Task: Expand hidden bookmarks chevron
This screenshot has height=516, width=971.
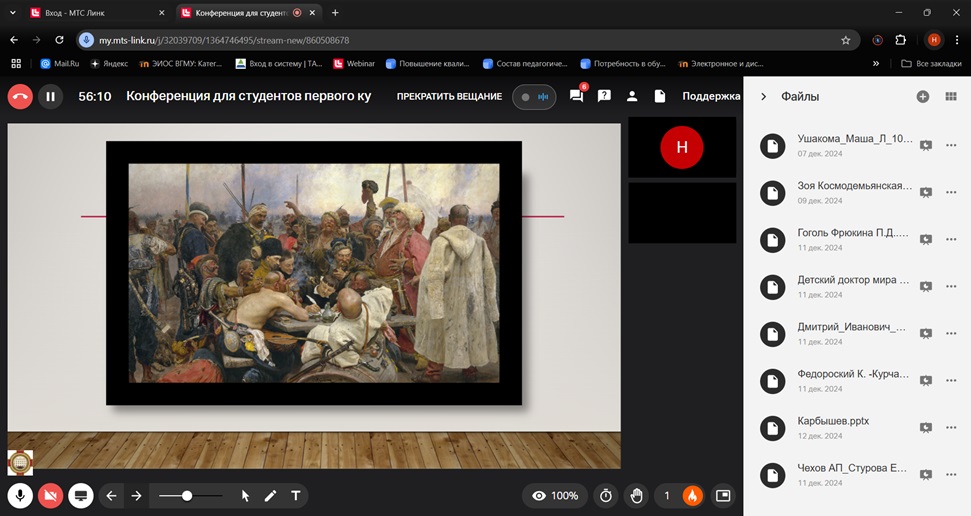Action: click(x=876, y=63)
